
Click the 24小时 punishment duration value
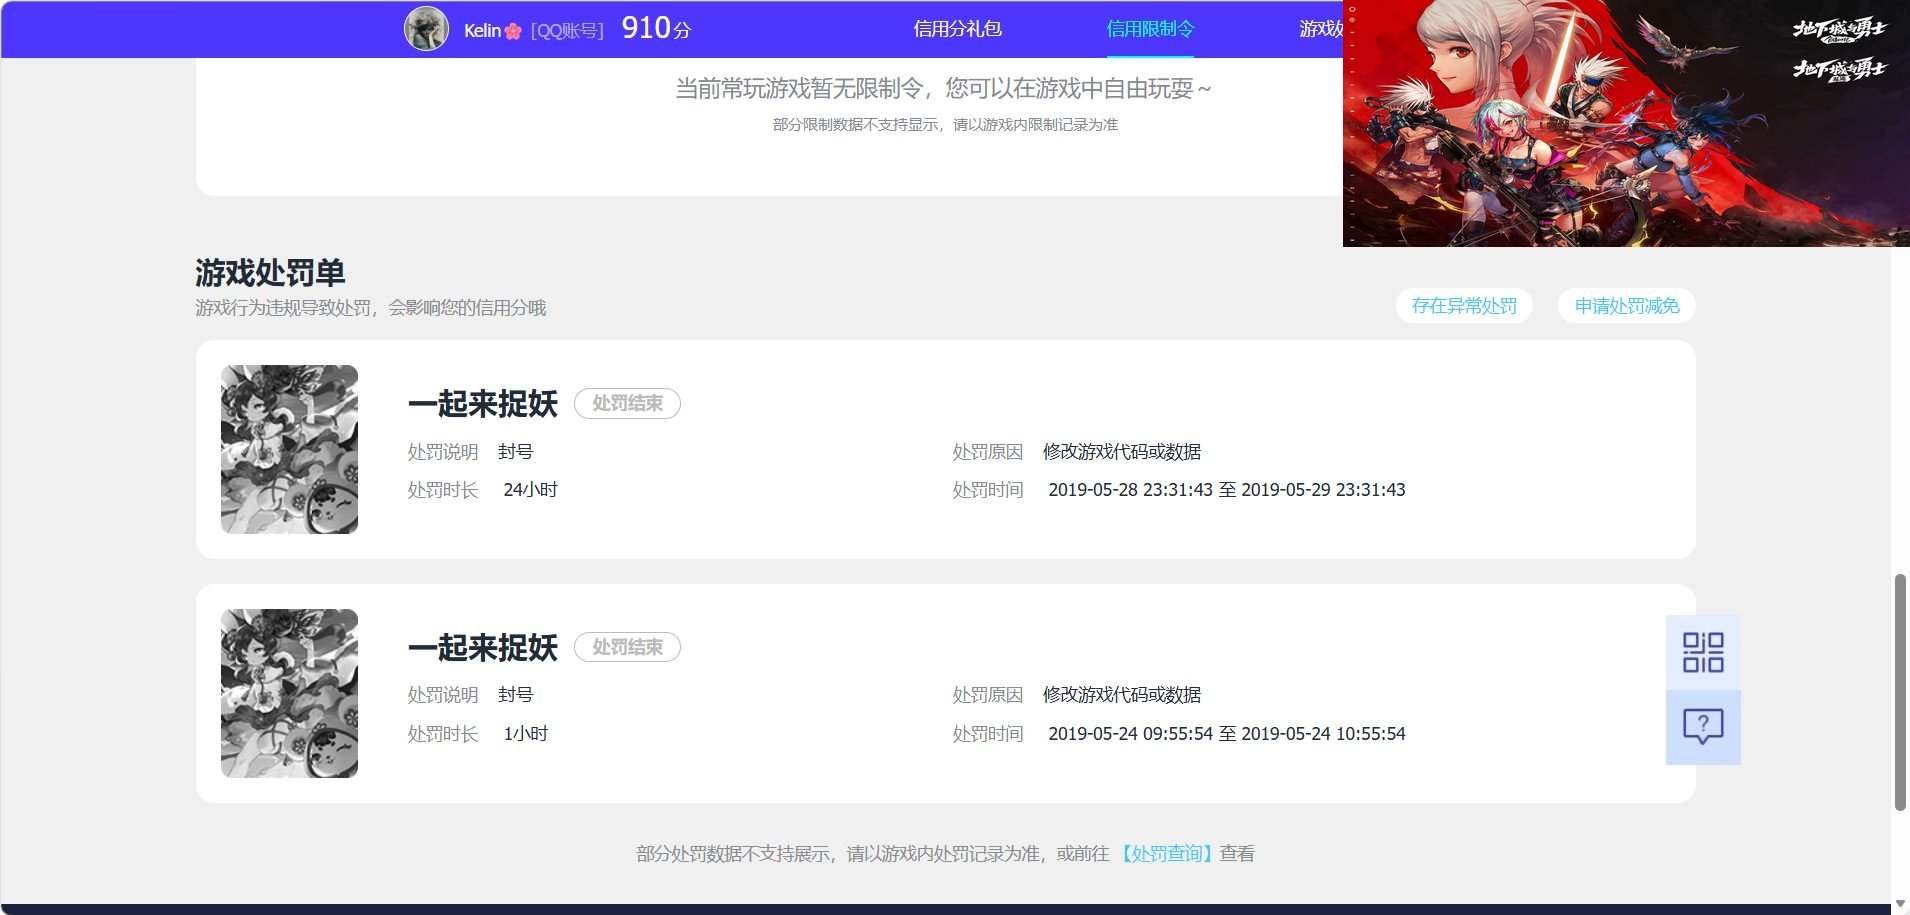coord(530,490)
